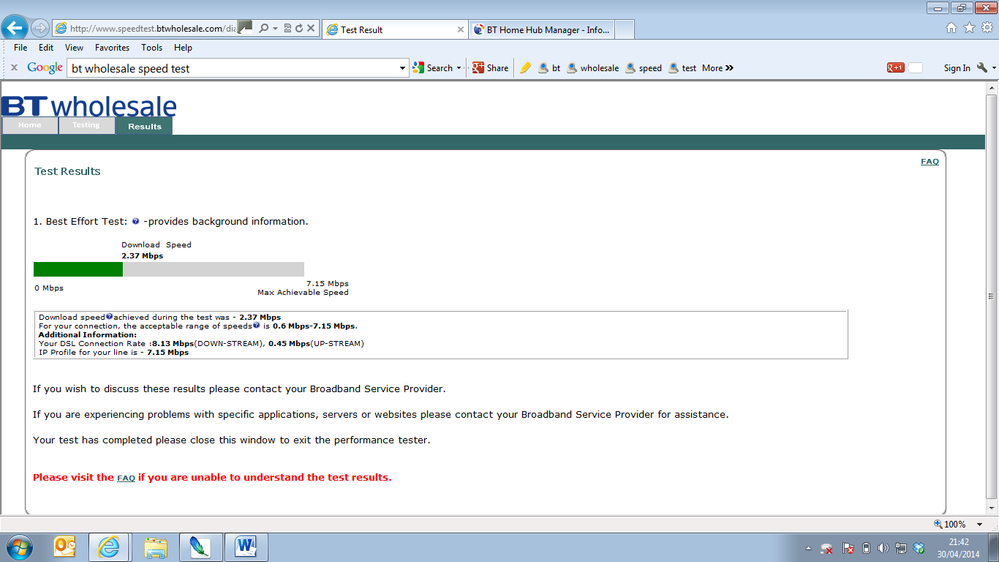
Task: Refresh the page using the reload icon
Action: (x=299, y=28)
